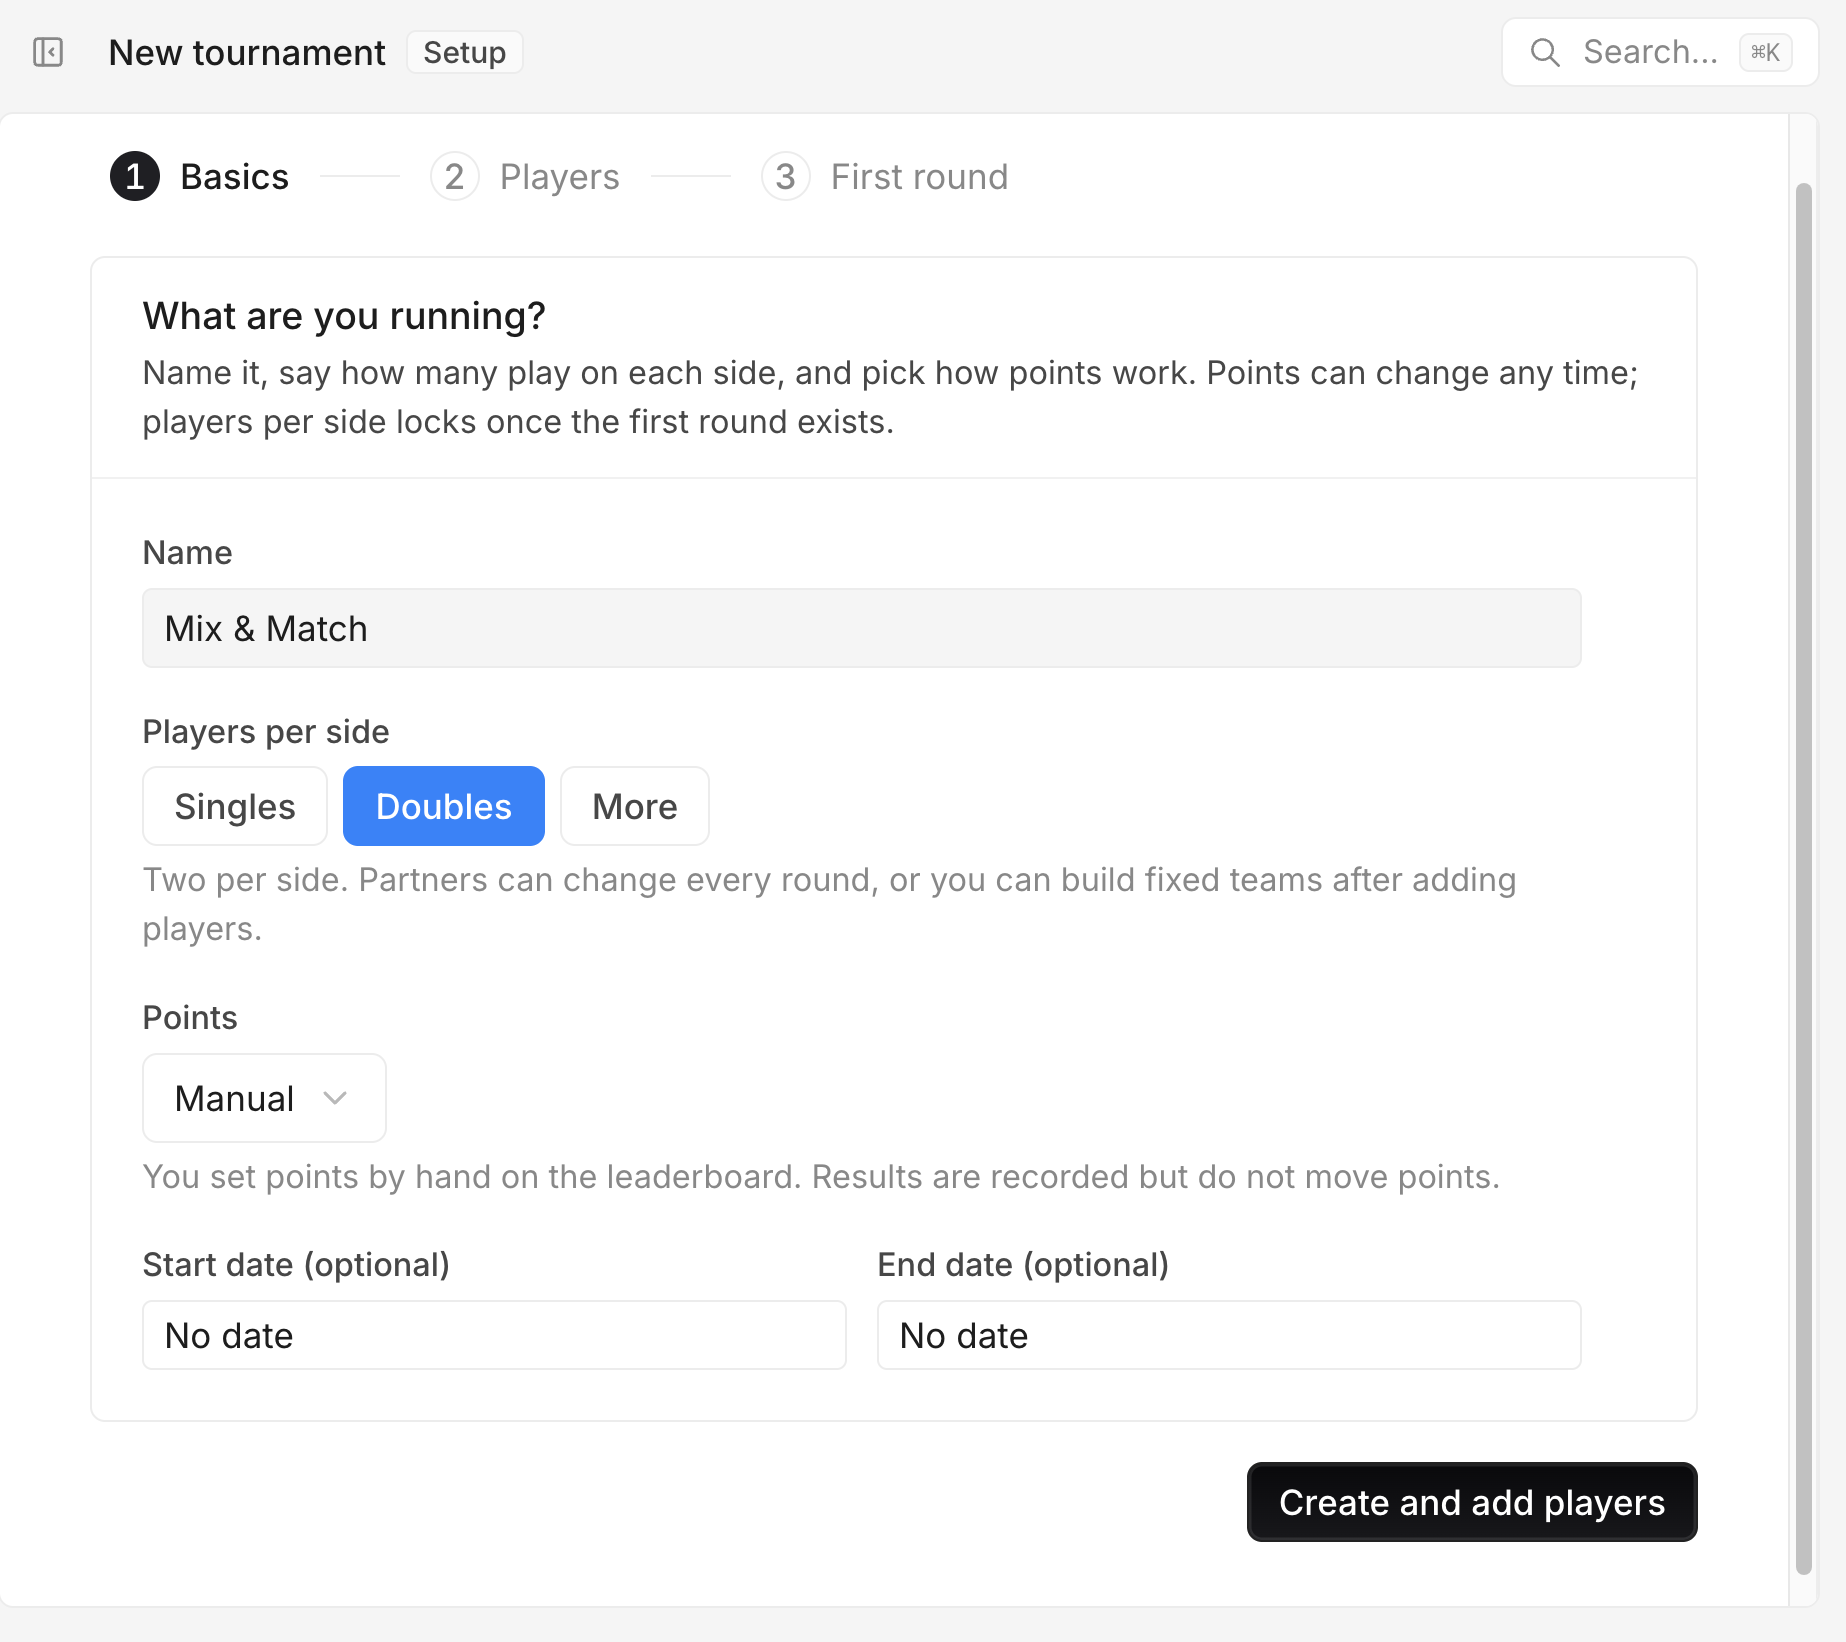1846x1642 pixels.
Task: Open the Start date picker field
Action: click(x=494, y=1335)
